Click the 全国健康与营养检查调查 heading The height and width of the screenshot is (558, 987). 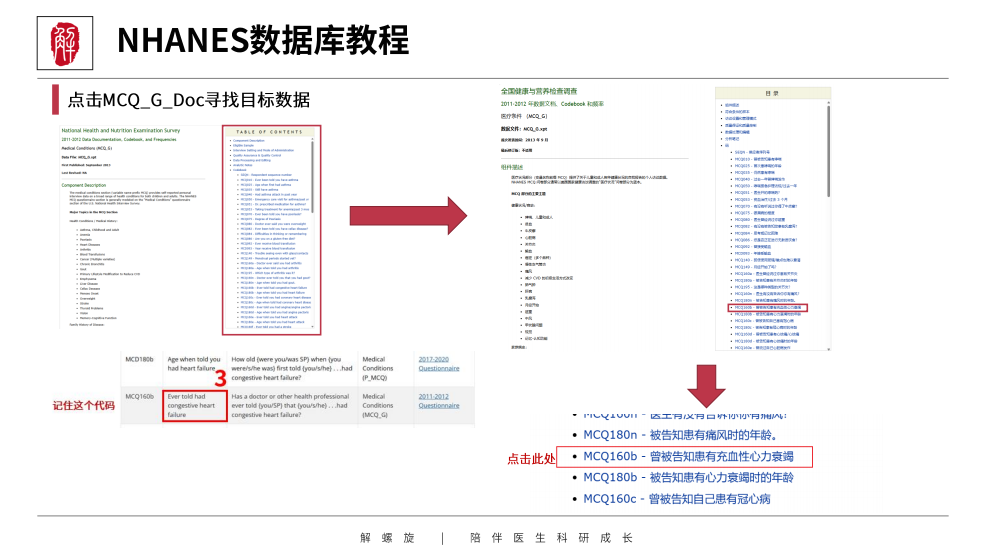539,91
